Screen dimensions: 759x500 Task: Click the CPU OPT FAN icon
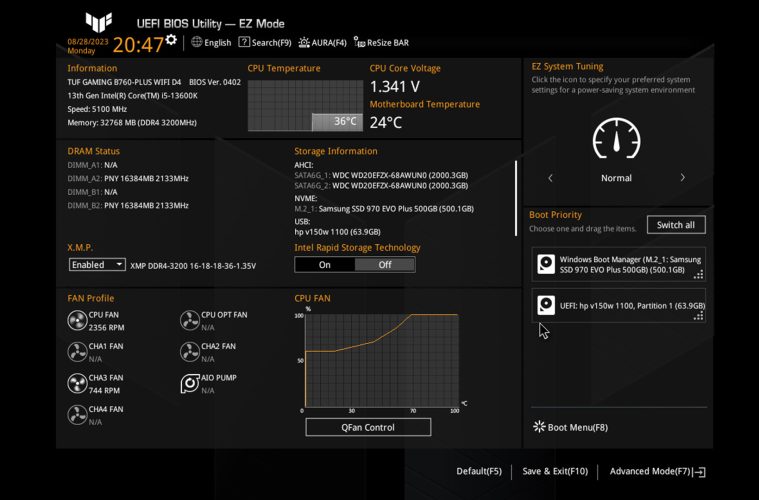(190, 320)
